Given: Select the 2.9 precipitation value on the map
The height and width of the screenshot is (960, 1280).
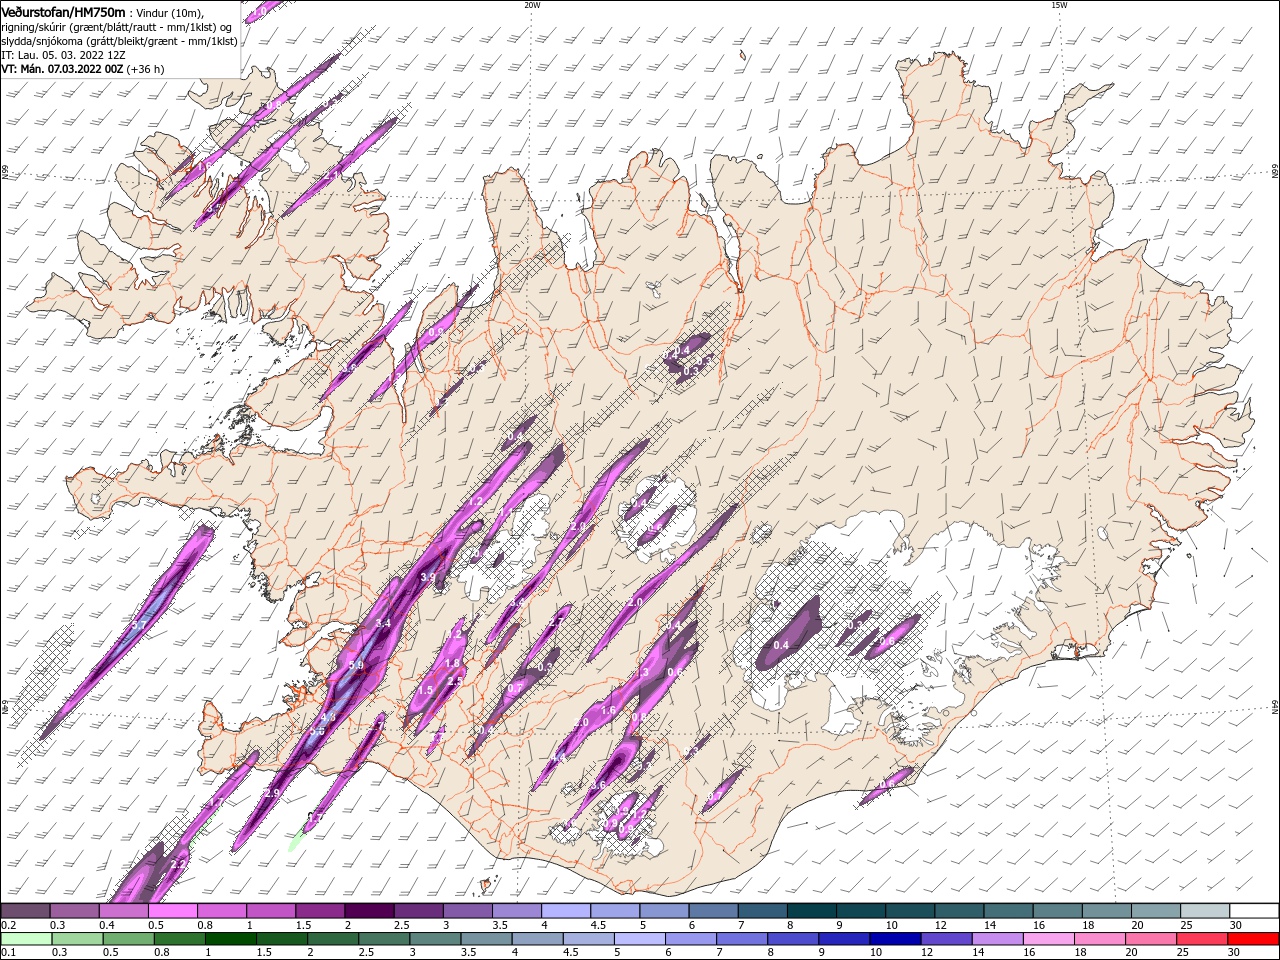Looking at the screenshot, I should click(272, 793).
